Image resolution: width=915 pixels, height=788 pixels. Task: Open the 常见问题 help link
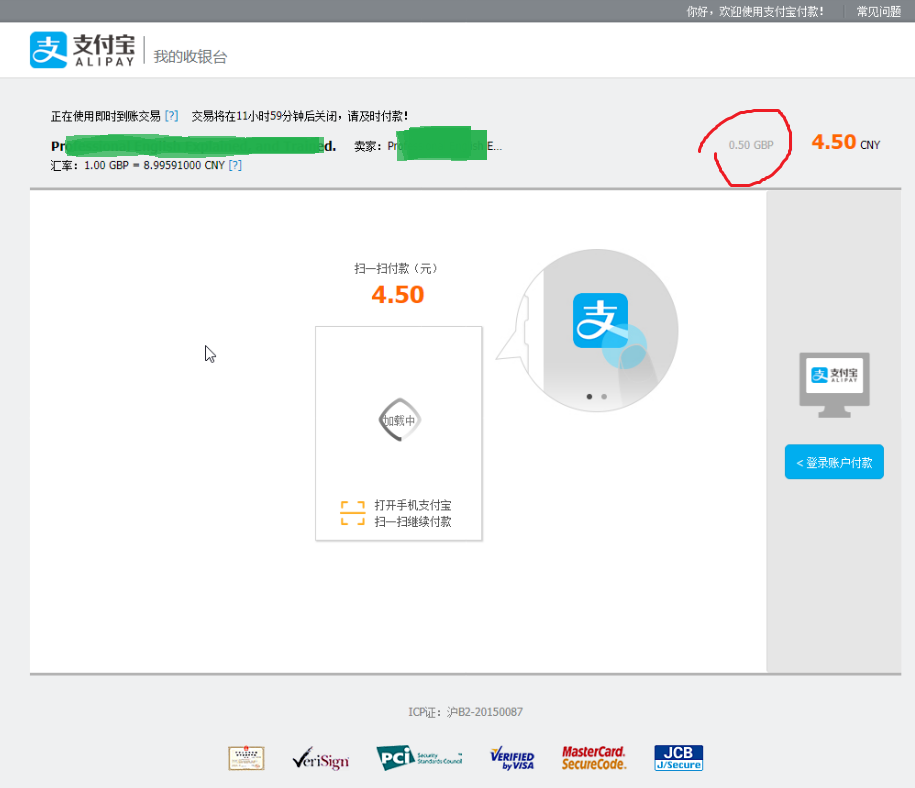878,11
